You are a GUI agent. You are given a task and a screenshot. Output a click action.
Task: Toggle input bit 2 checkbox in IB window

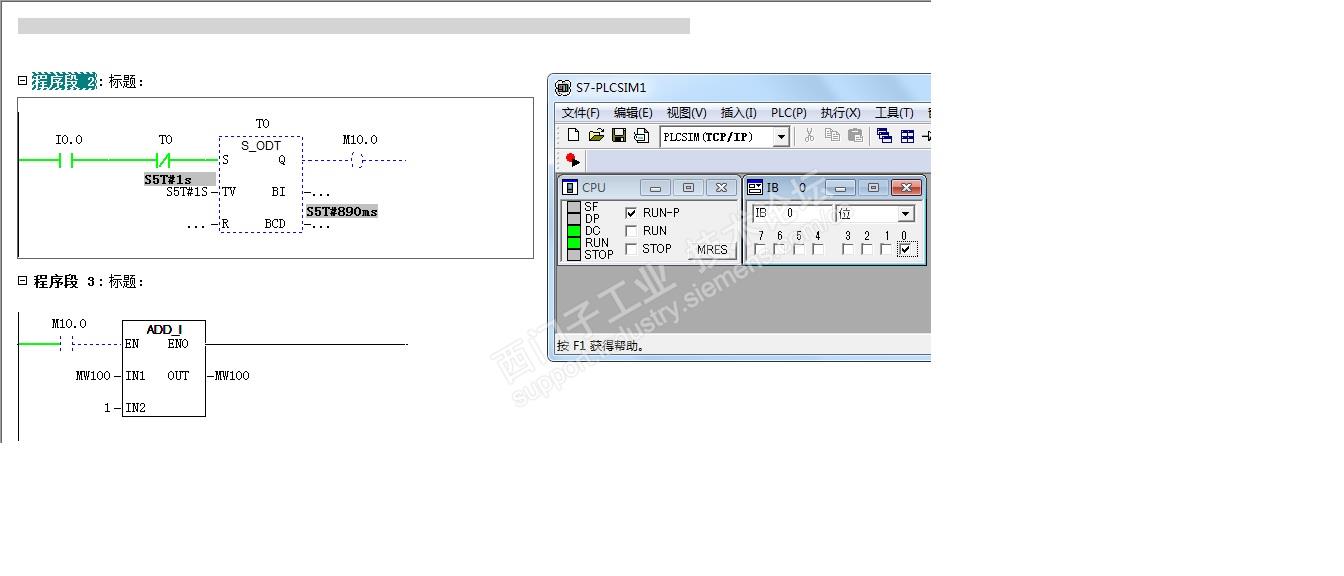[x=867, y=250]
